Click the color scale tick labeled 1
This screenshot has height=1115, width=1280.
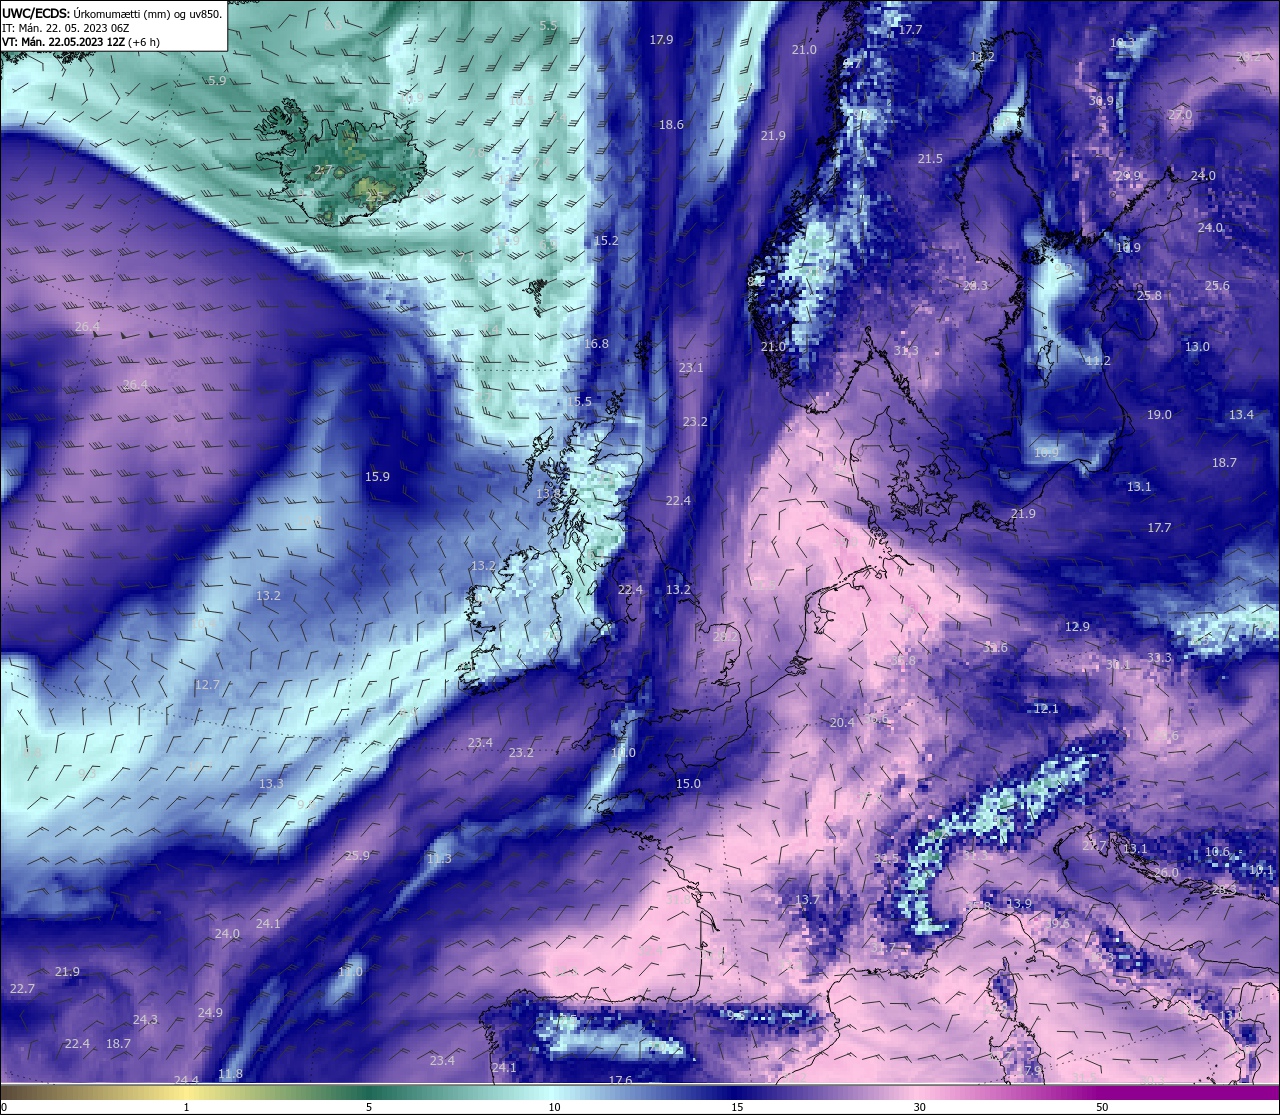(x=186, y=1107)
